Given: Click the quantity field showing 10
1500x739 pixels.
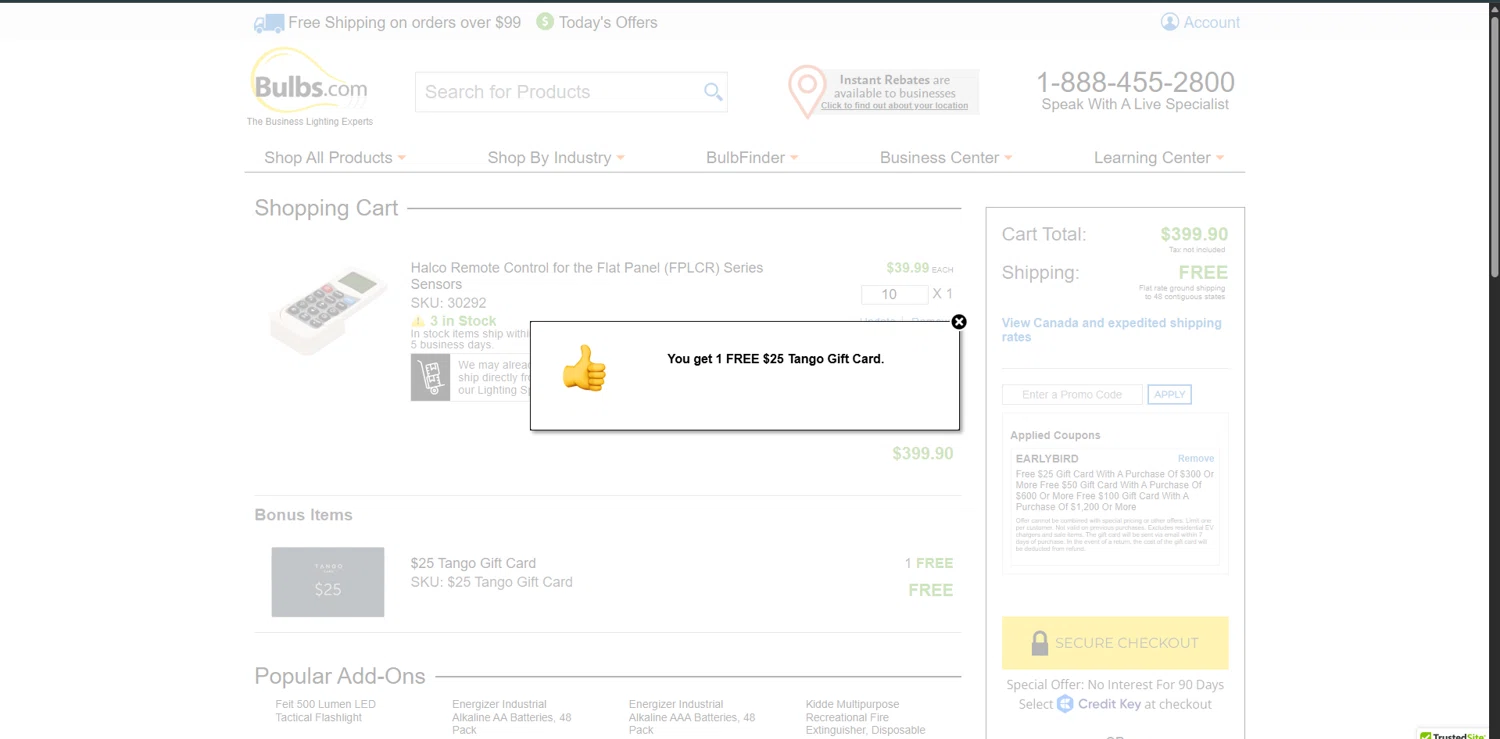Looking at the screenshot, I should tap(894, 294).
